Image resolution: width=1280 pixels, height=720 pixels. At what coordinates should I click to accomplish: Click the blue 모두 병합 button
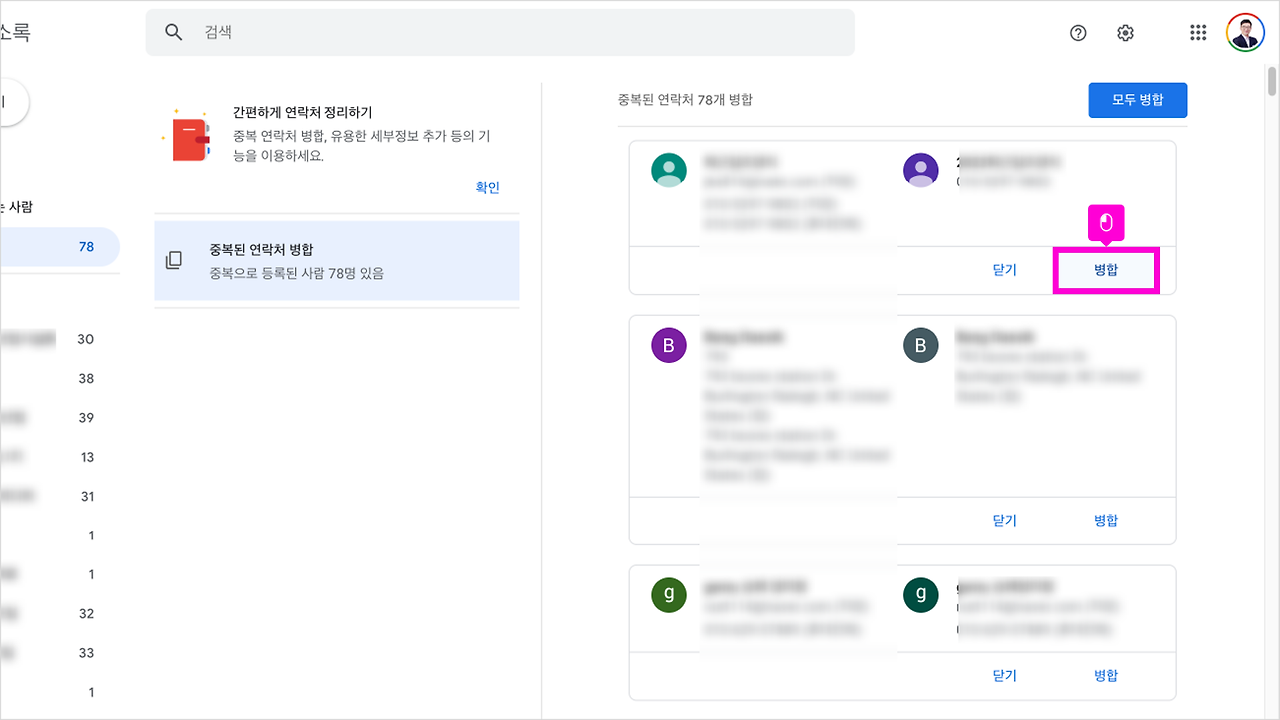(1137, 100)
